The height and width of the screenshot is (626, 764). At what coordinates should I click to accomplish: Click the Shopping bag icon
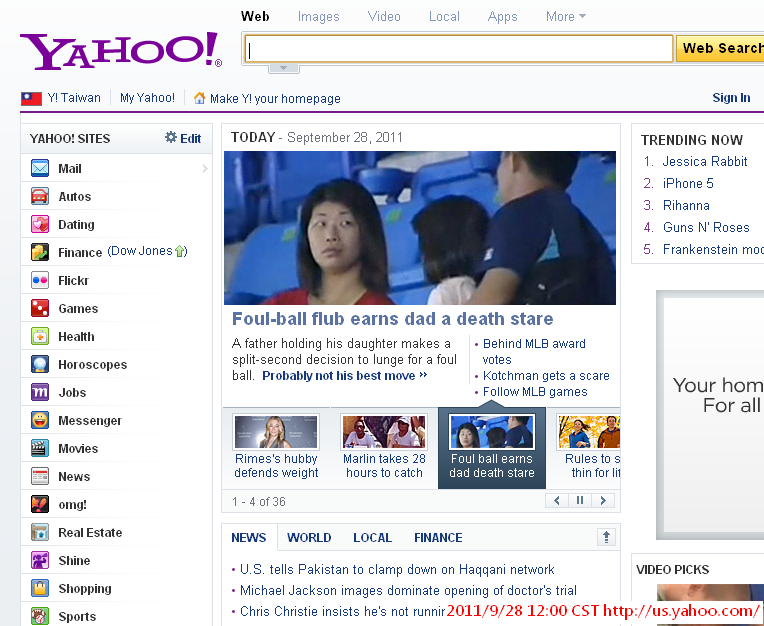coord(40,588)
